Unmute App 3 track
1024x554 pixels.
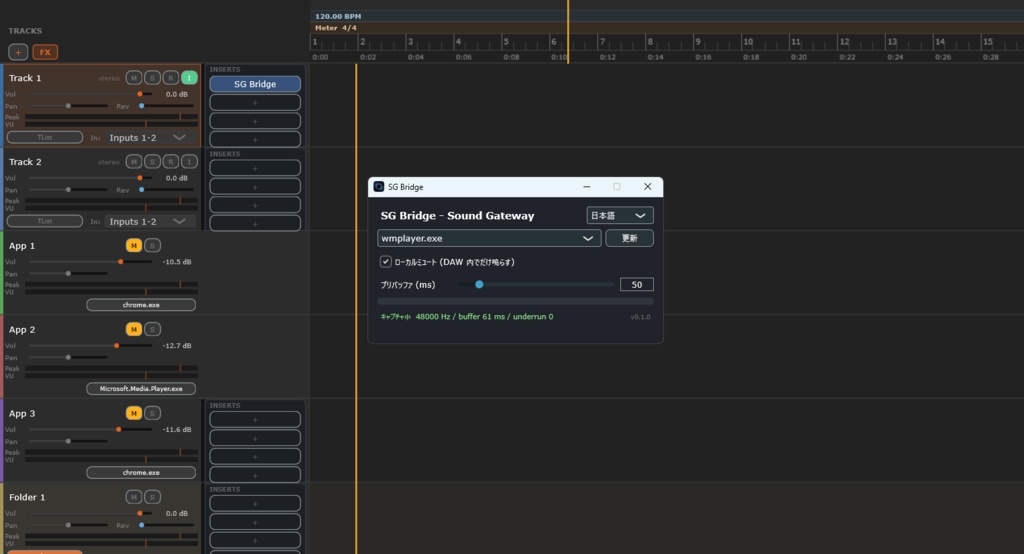134,413
